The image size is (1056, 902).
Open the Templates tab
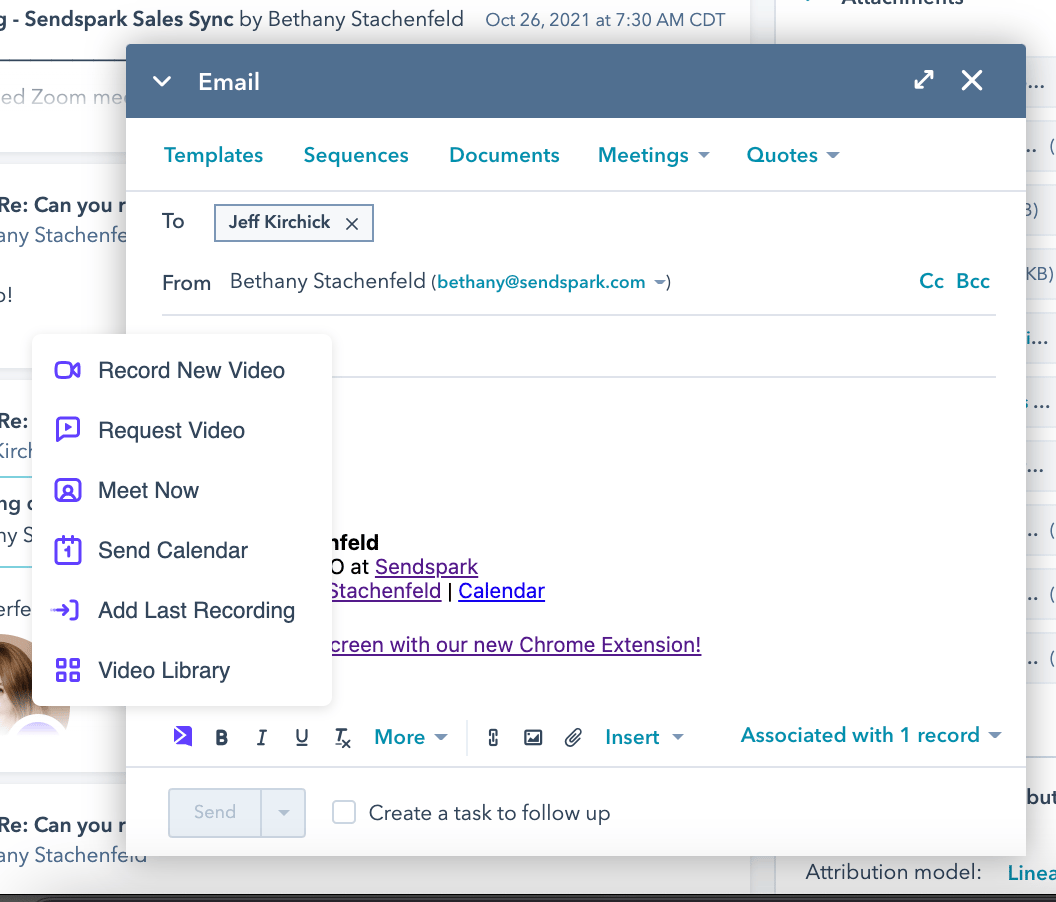point(213,155)
